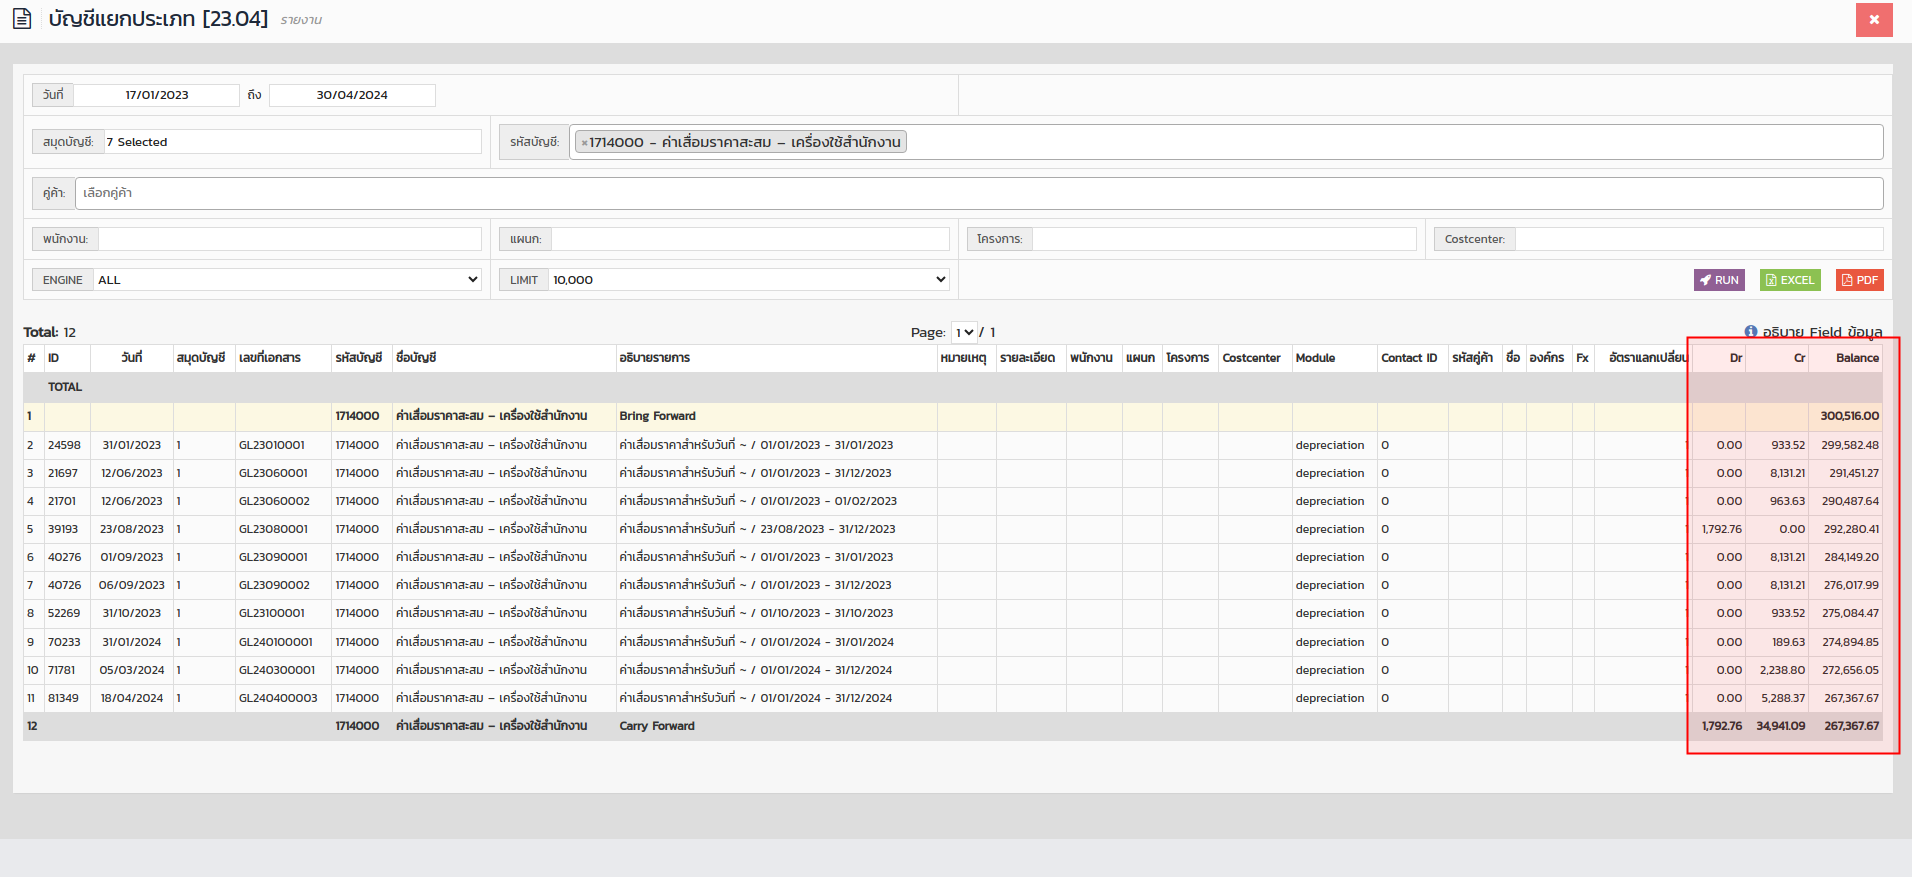The height and width of the screenshot is (877, 1912).
Task: Open the คู่ค้า selector with placeholder เลือกคู่ค้า
Action: [x=979, y=193]
